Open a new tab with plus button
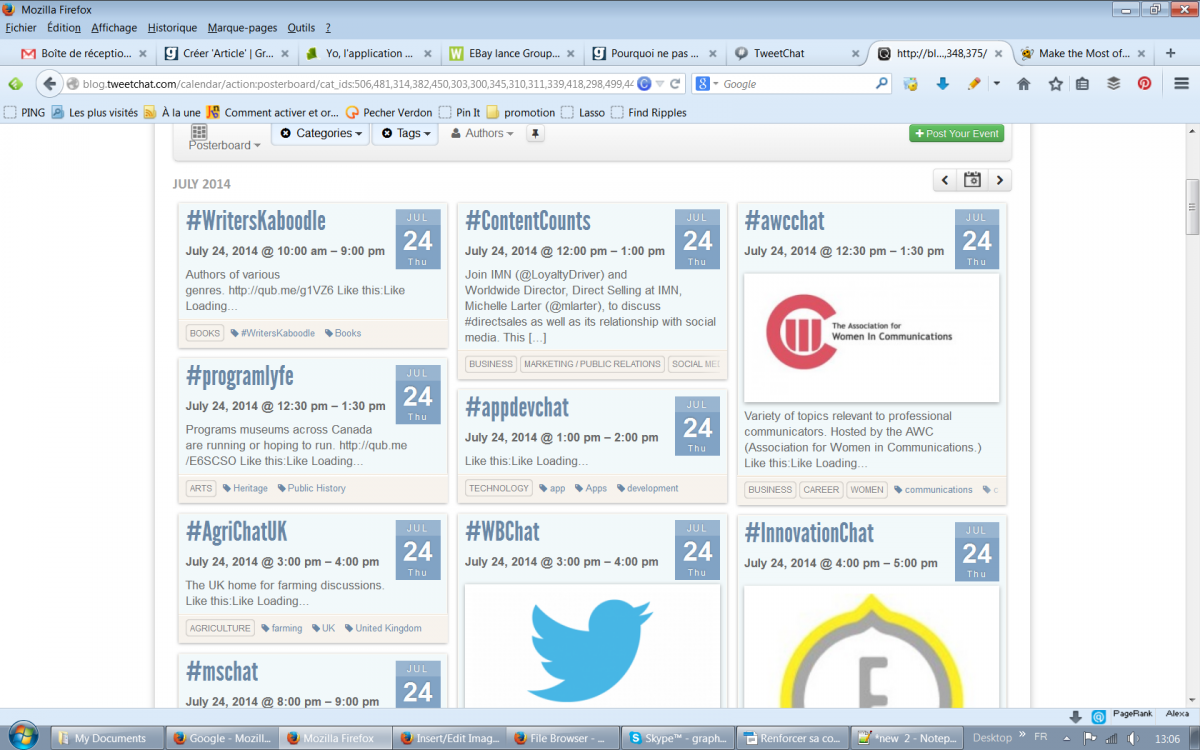This screenshot has height=750, width=1200. (1170, 53)
